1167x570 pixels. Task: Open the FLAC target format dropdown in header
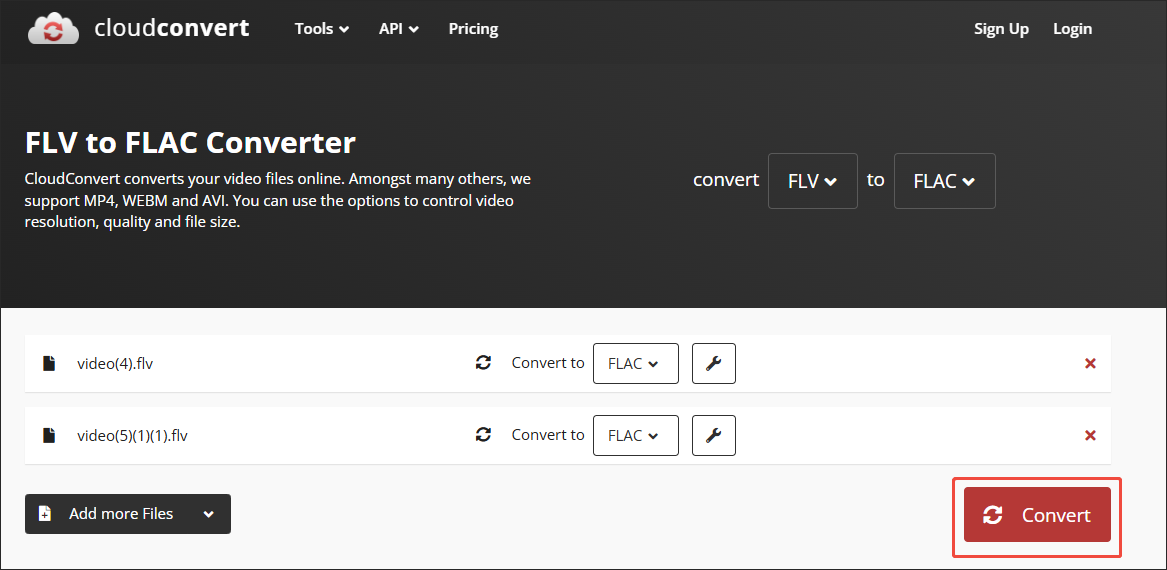[944, 181]
